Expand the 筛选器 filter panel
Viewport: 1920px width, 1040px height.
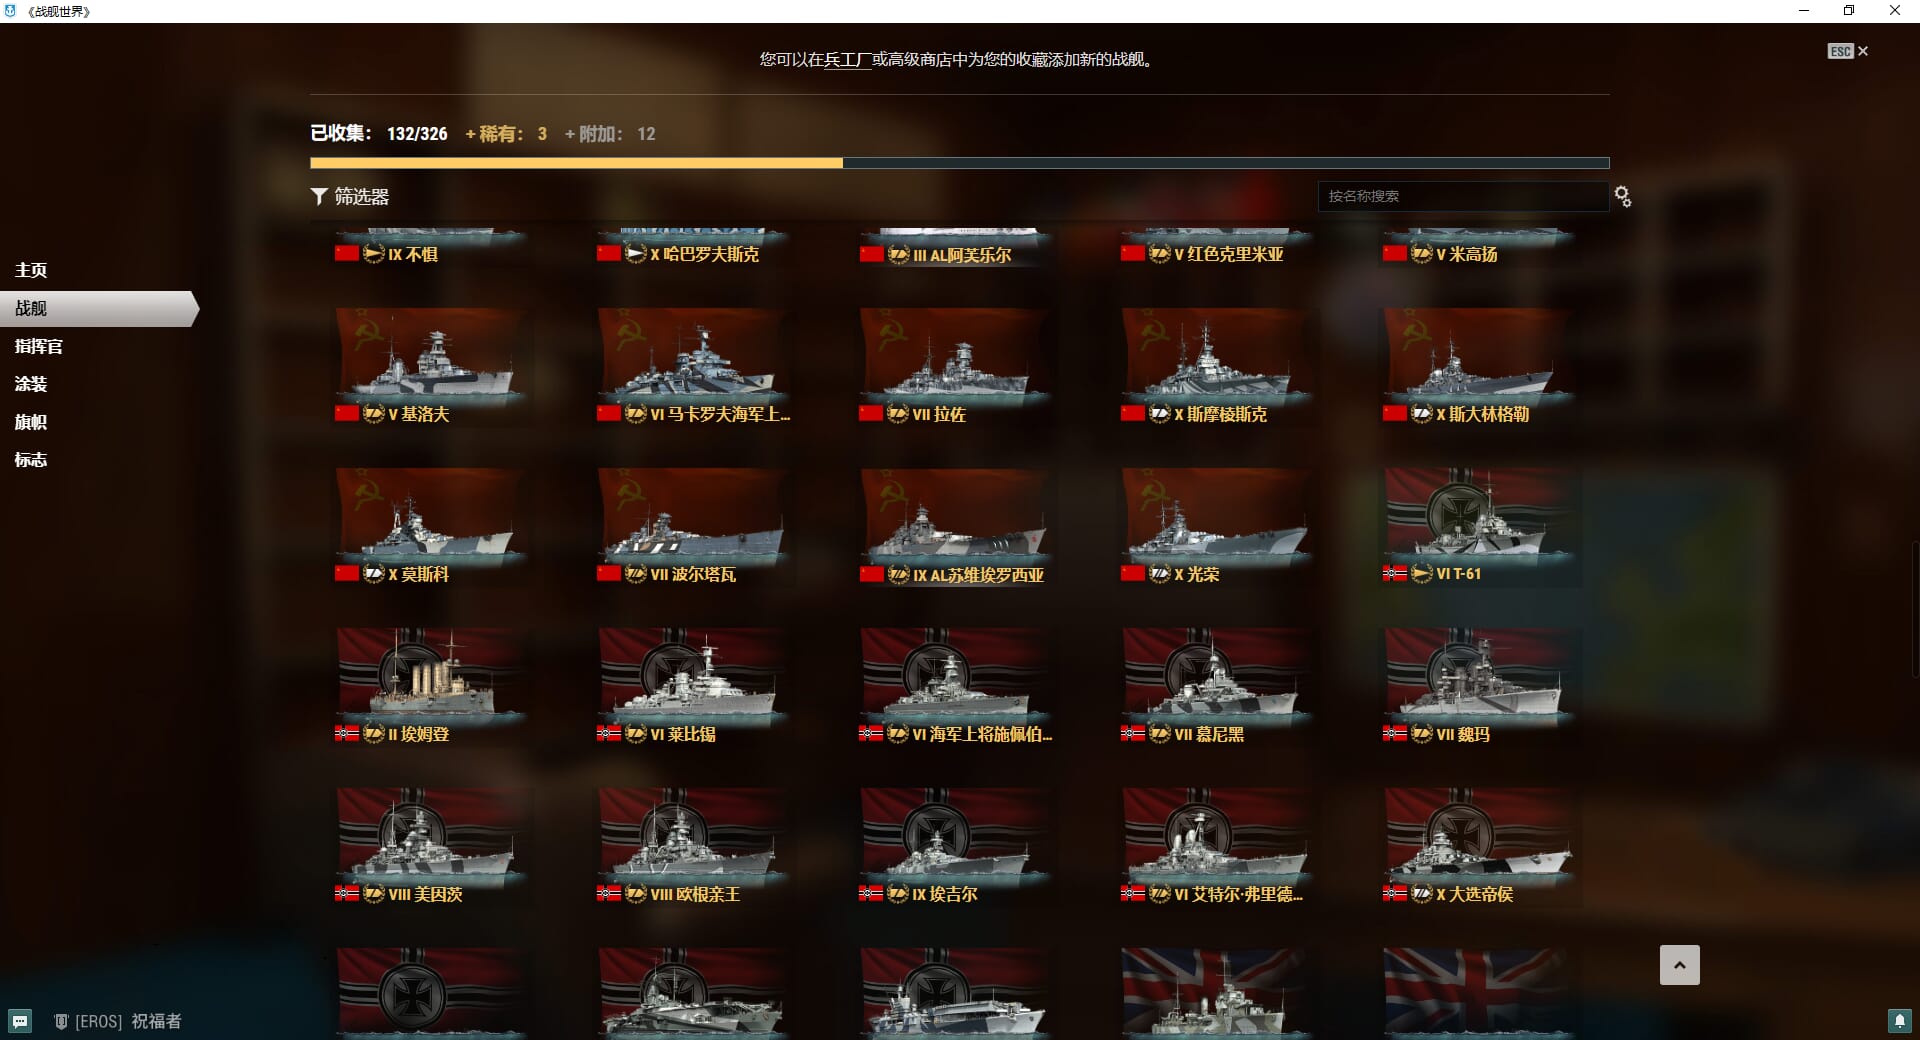[350, 197]
